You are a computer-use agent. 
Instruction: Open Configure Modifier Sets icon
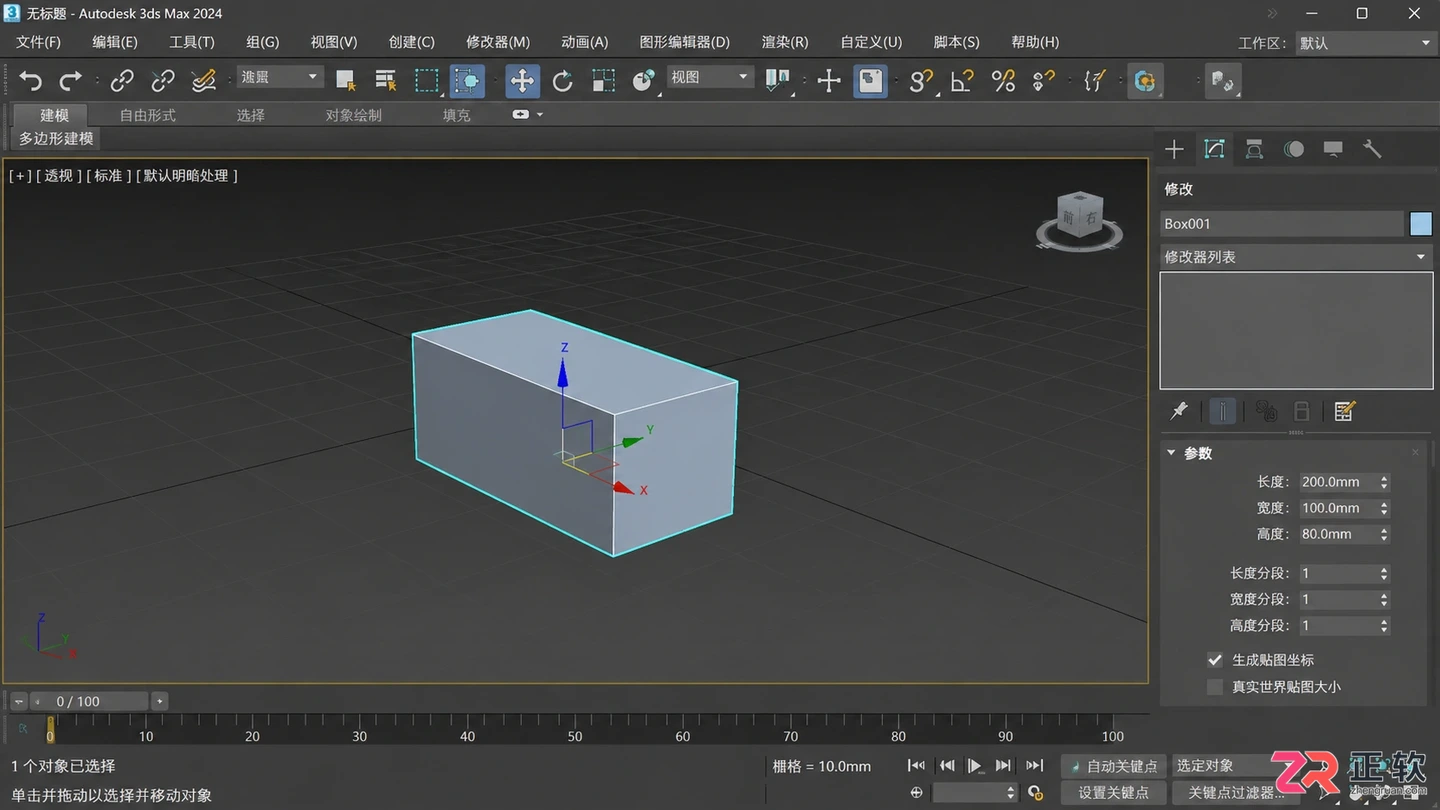click(1344, 411)
